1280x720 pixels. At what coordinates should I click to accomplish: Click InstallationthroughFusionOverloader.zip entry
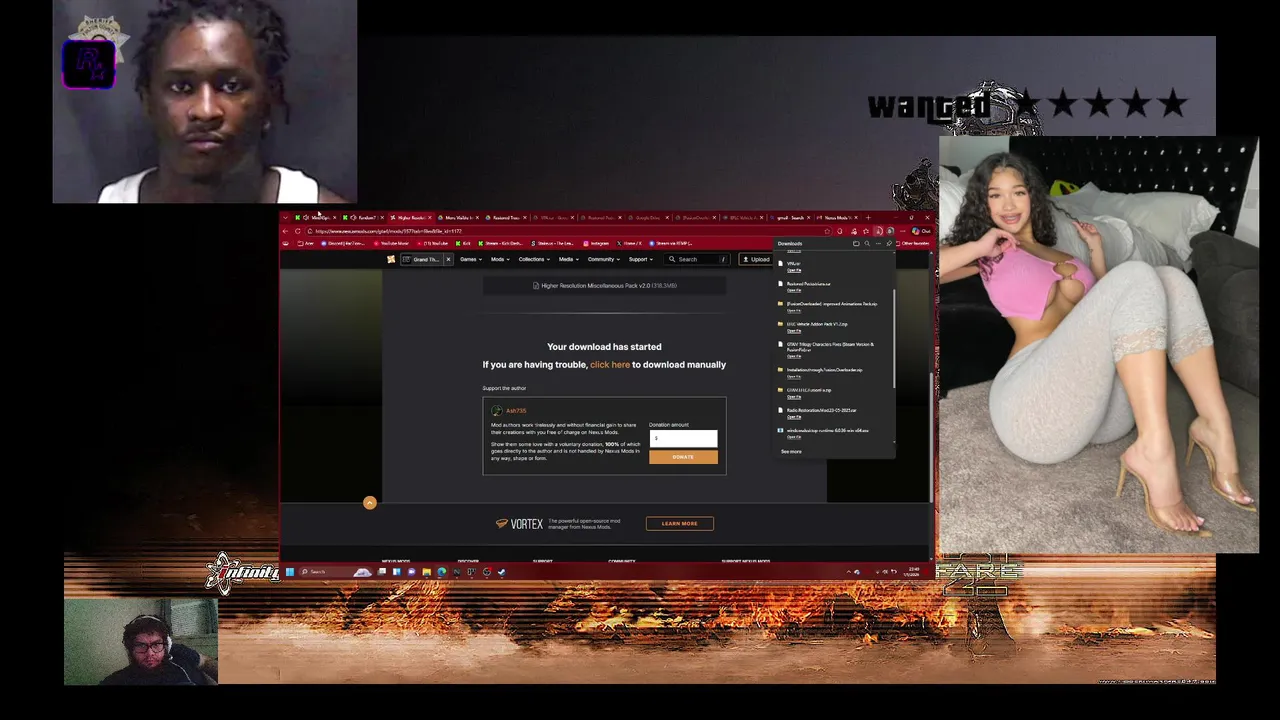click(825, 370)
